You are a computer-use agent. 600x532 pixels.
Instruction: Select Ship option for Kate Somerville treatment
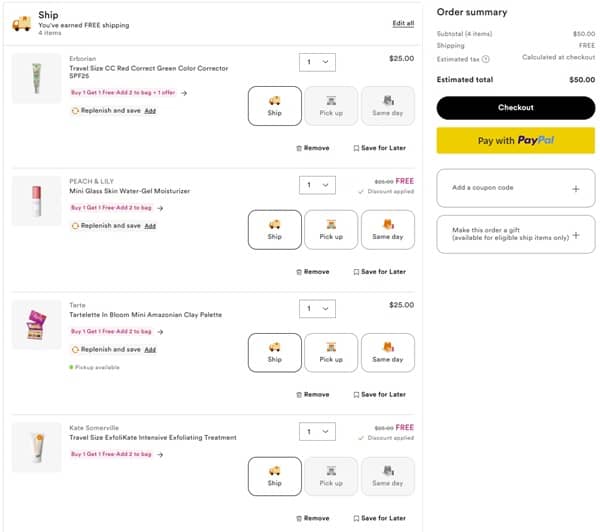point(275,476)
